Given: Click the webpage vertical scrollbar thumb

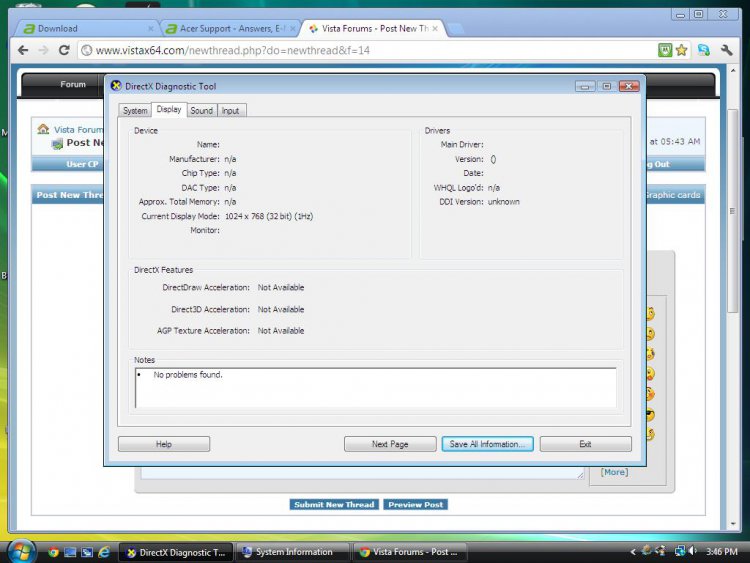Looking at the screenshot, I should tap(732, 210).
